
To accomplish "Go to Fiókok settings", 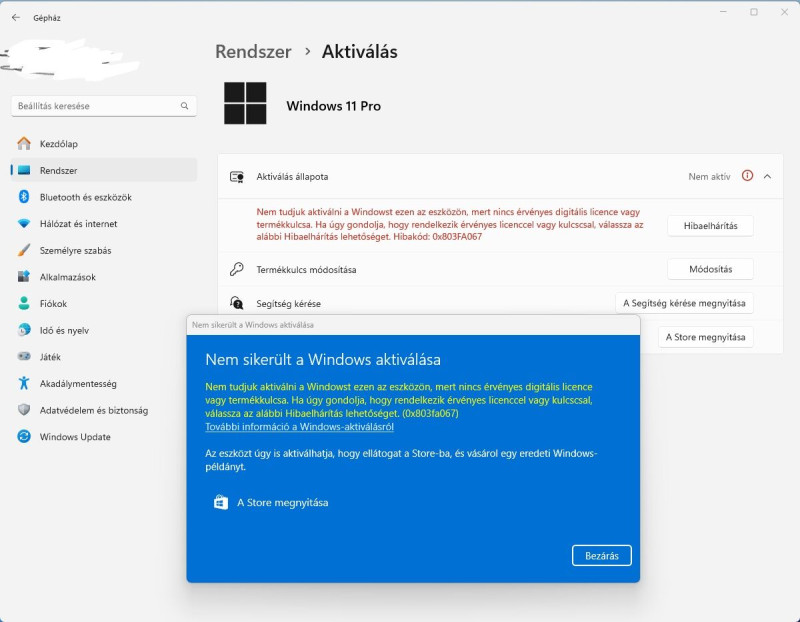I will (104, 303).
